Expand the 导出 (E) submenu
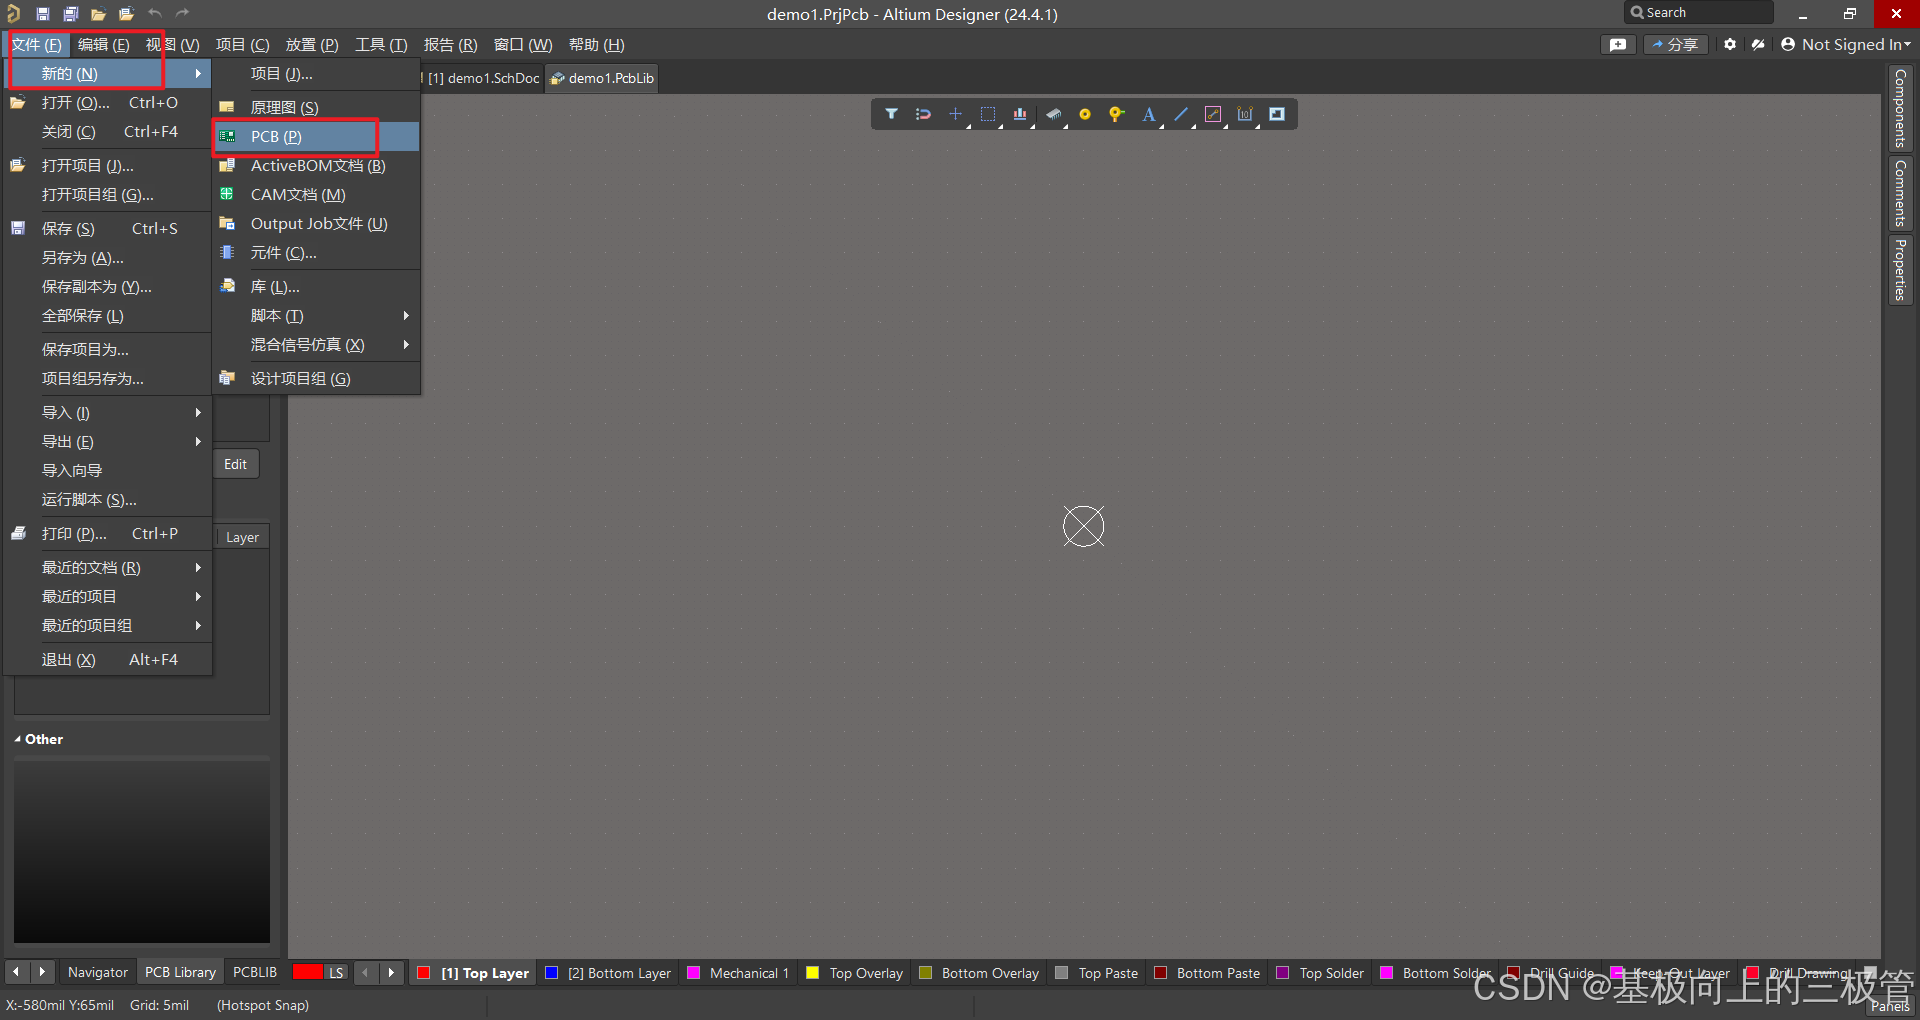The height and width of the screenshot is (1020, 1920). coord(108,441)
